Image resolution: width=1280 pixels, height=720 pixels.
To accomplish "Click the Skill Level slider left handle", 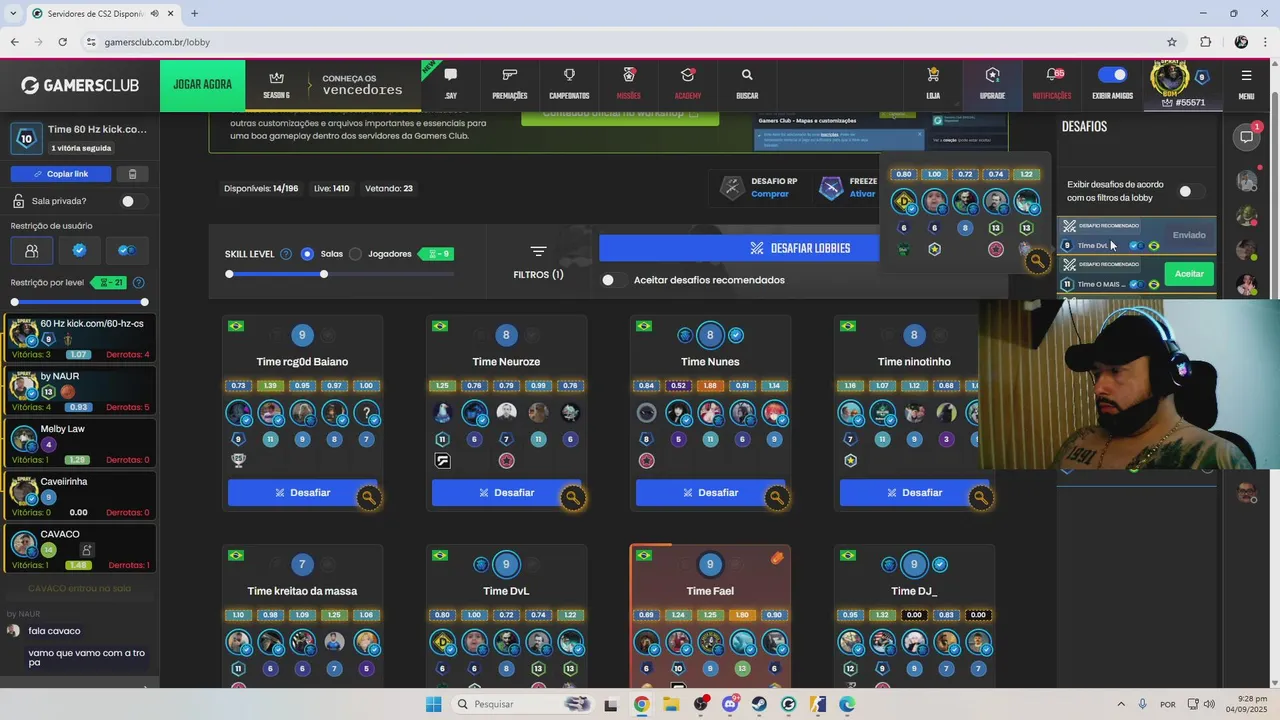I will pos(230,274).
